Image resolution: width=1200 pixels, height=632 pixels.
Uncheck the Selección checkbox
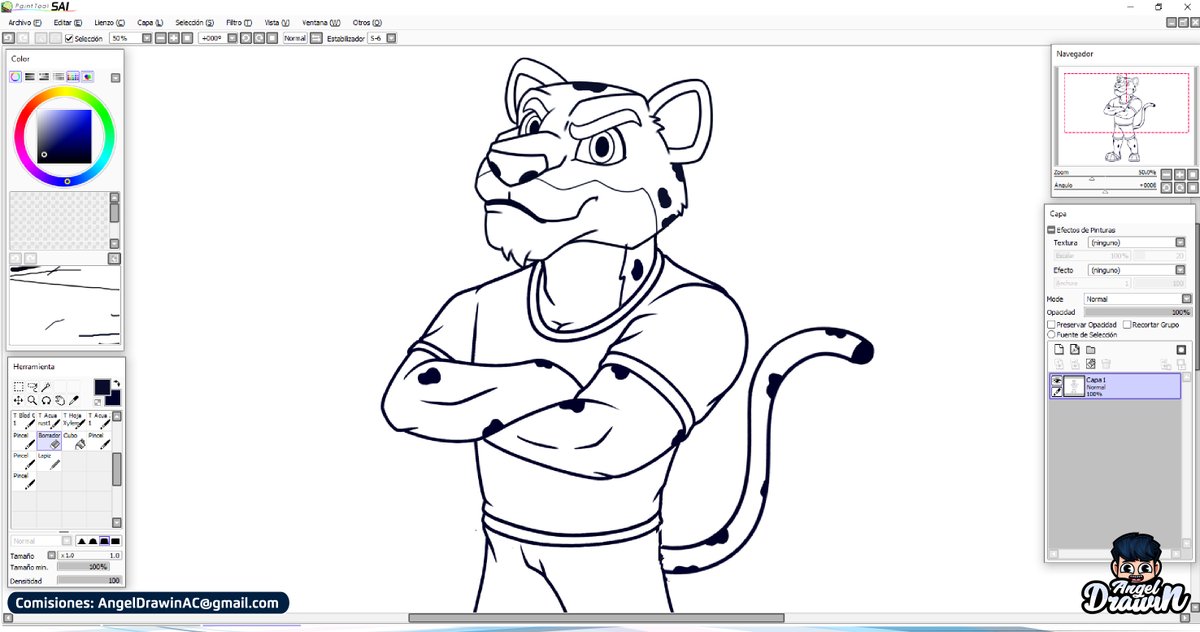pyautogui.click(x=69, y=39)
